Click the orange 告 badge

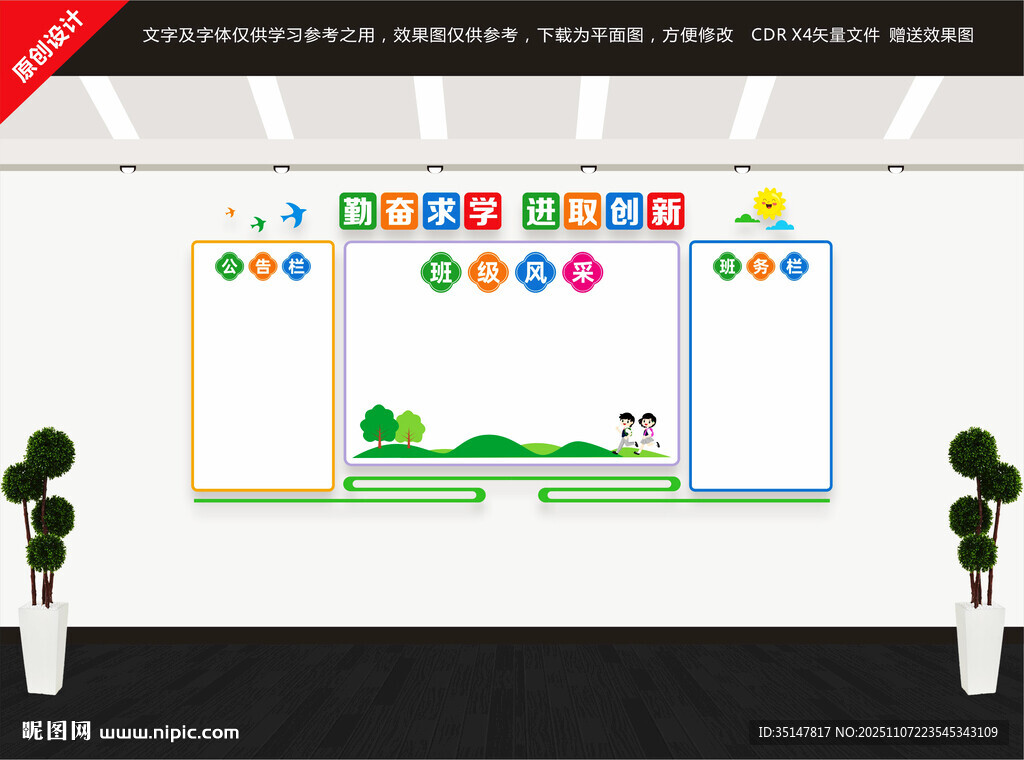[x=263, y=266]
